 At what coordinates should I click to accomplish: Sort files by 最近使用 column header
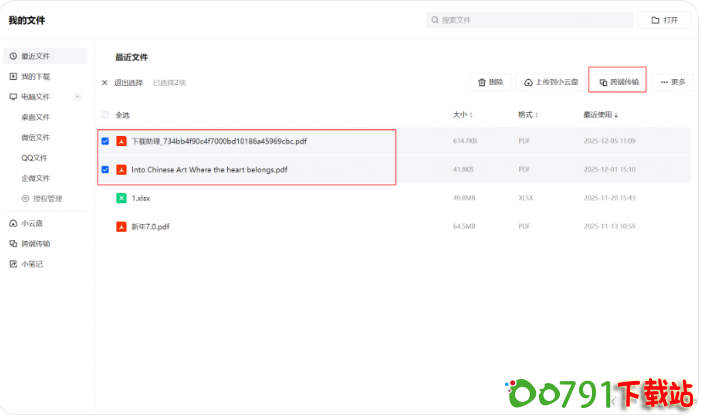click(x=600, y=115)
